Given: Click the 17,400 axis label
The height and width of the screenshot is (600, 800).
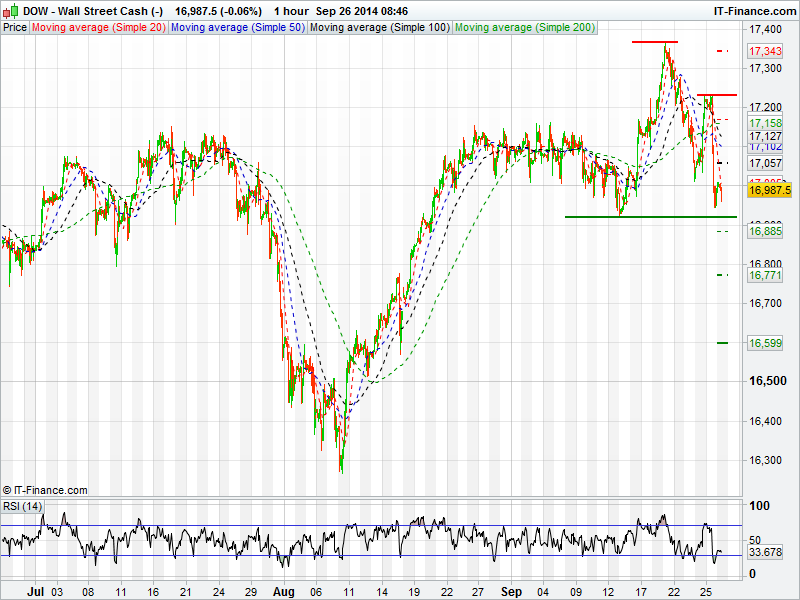Looking at the screenshot, I should pyautogui.click(x=765, y=29).
